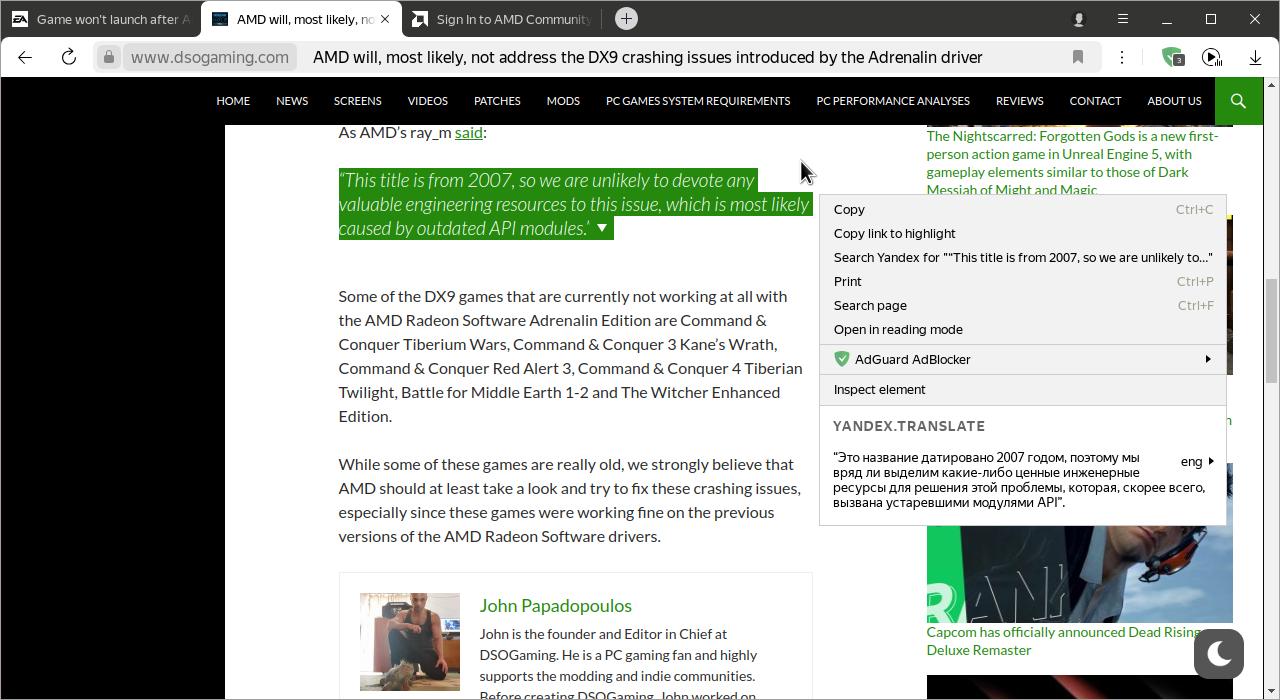Click the dropdown arrow after the highlighted quote
This screenshot has width=1280, height=700.
[602, 228]
